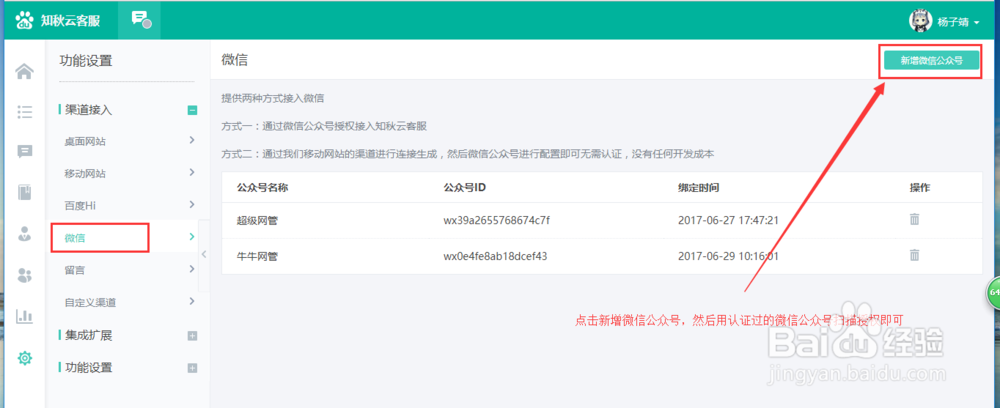Viewport: 1000px width, 408px height.
Task: Select 移动网站 menu item
Action: click(85, 173)
